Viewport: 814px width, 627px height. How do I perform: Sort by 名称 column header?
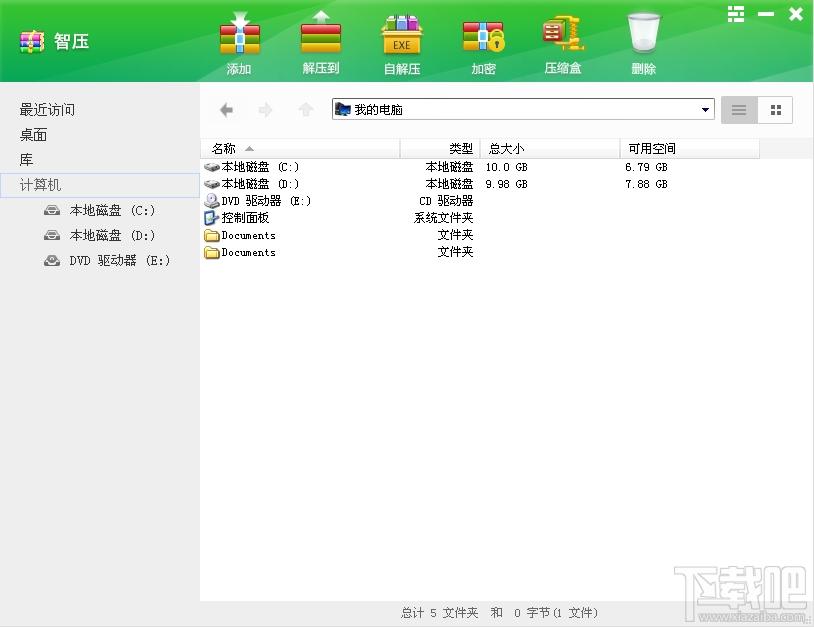point(300,149)
